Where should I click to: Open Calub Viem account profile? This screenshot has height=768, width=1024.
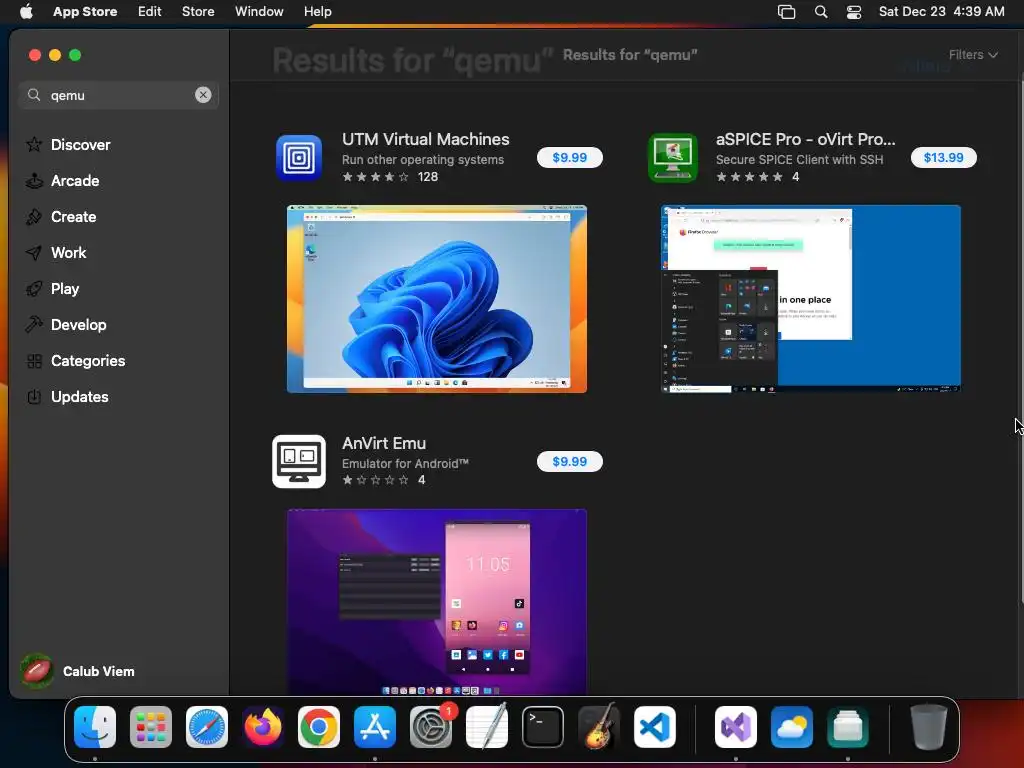point(78,671)
